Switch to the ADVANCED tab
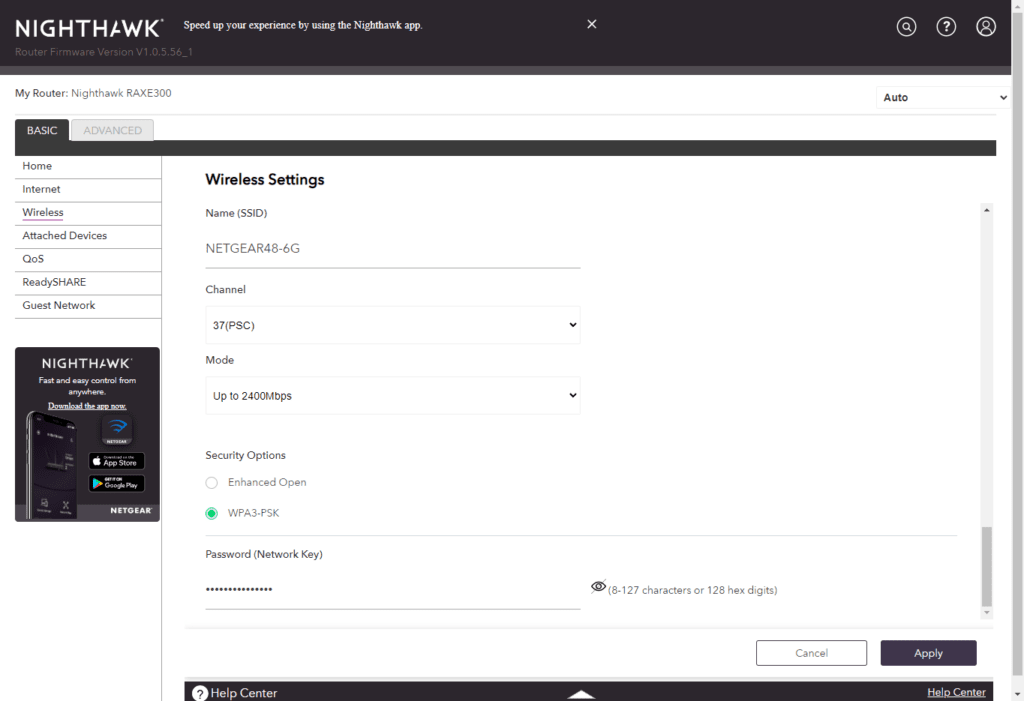The height and width of the screenshot is (701, 1024). click(x=112, y=130)
